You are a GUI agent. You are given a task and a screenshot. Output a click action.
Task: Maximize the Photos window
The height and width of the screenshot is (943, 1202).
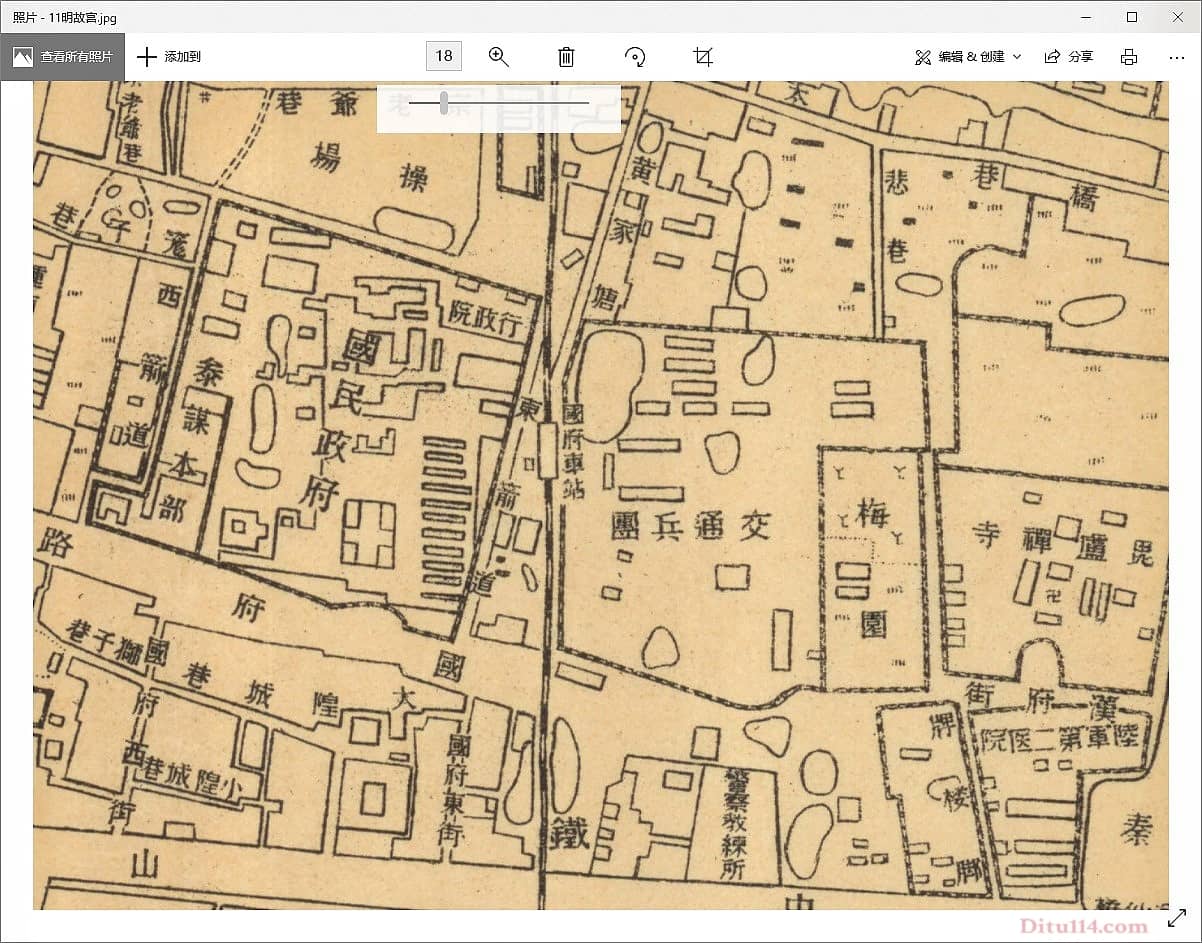point(1132,17)
